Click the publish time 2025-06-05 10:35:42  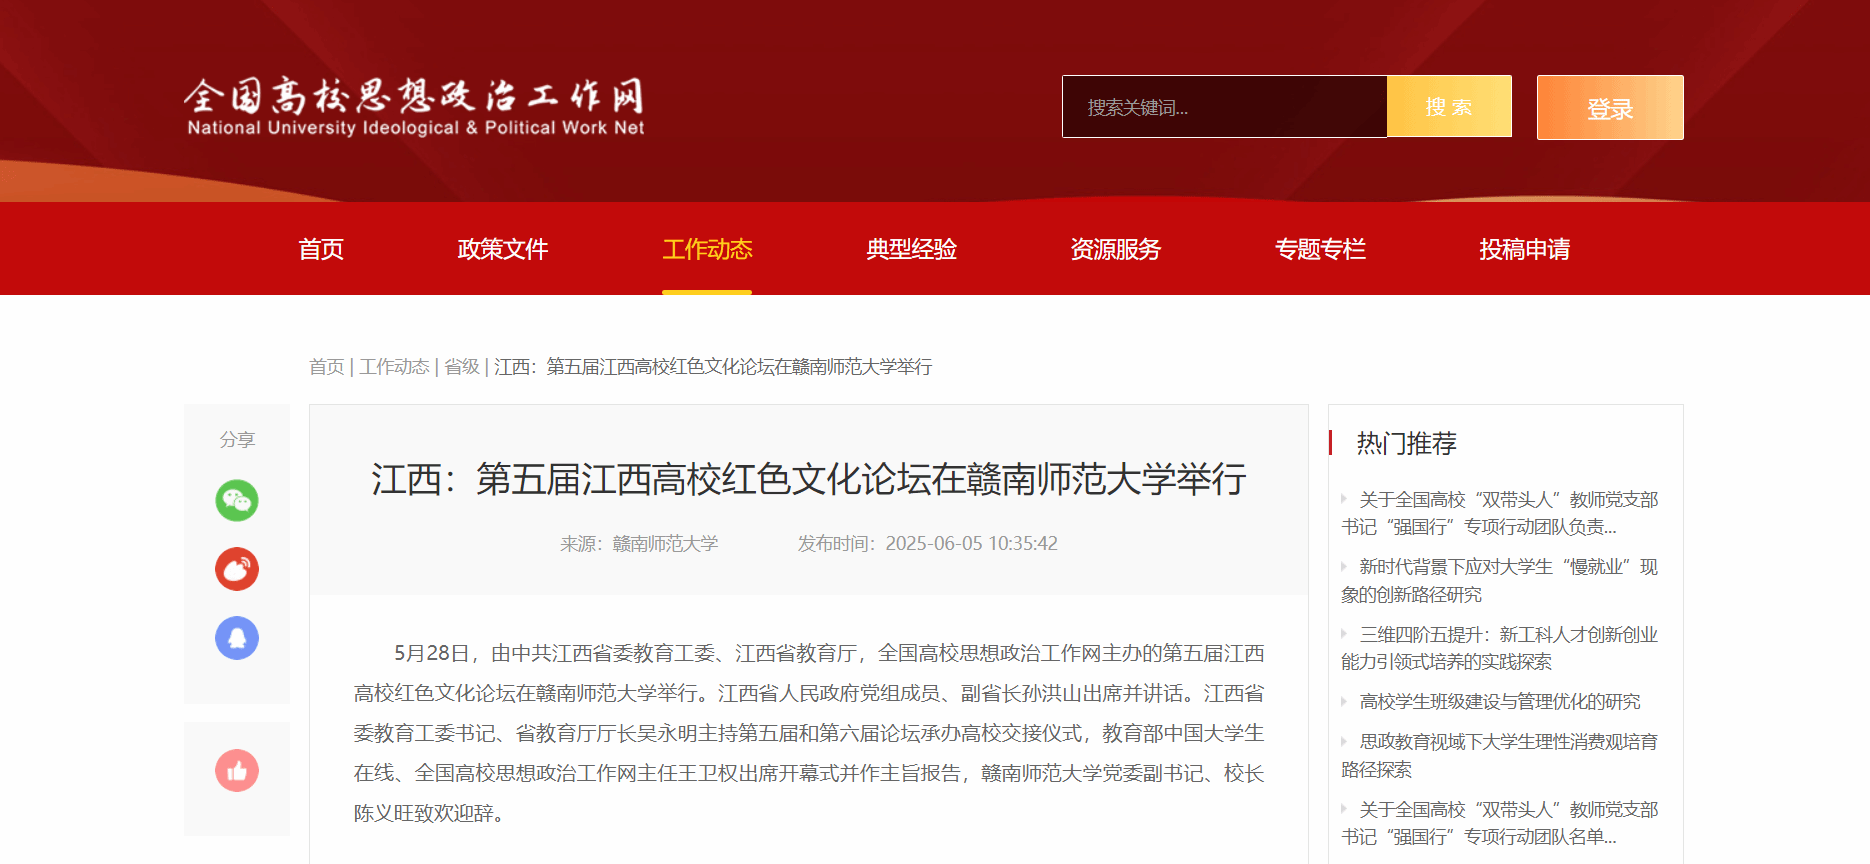click(971, 544)
